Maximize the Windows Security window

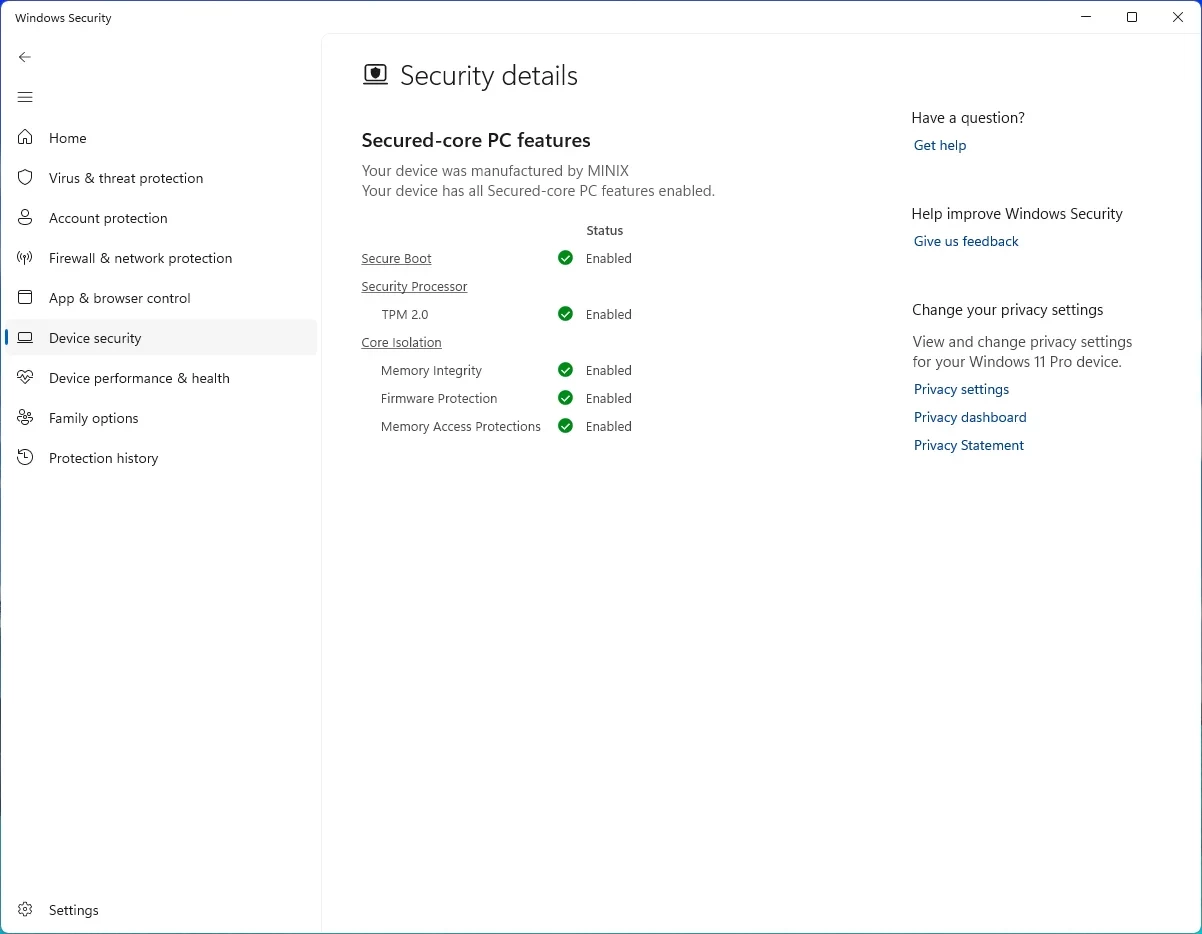1132,17
